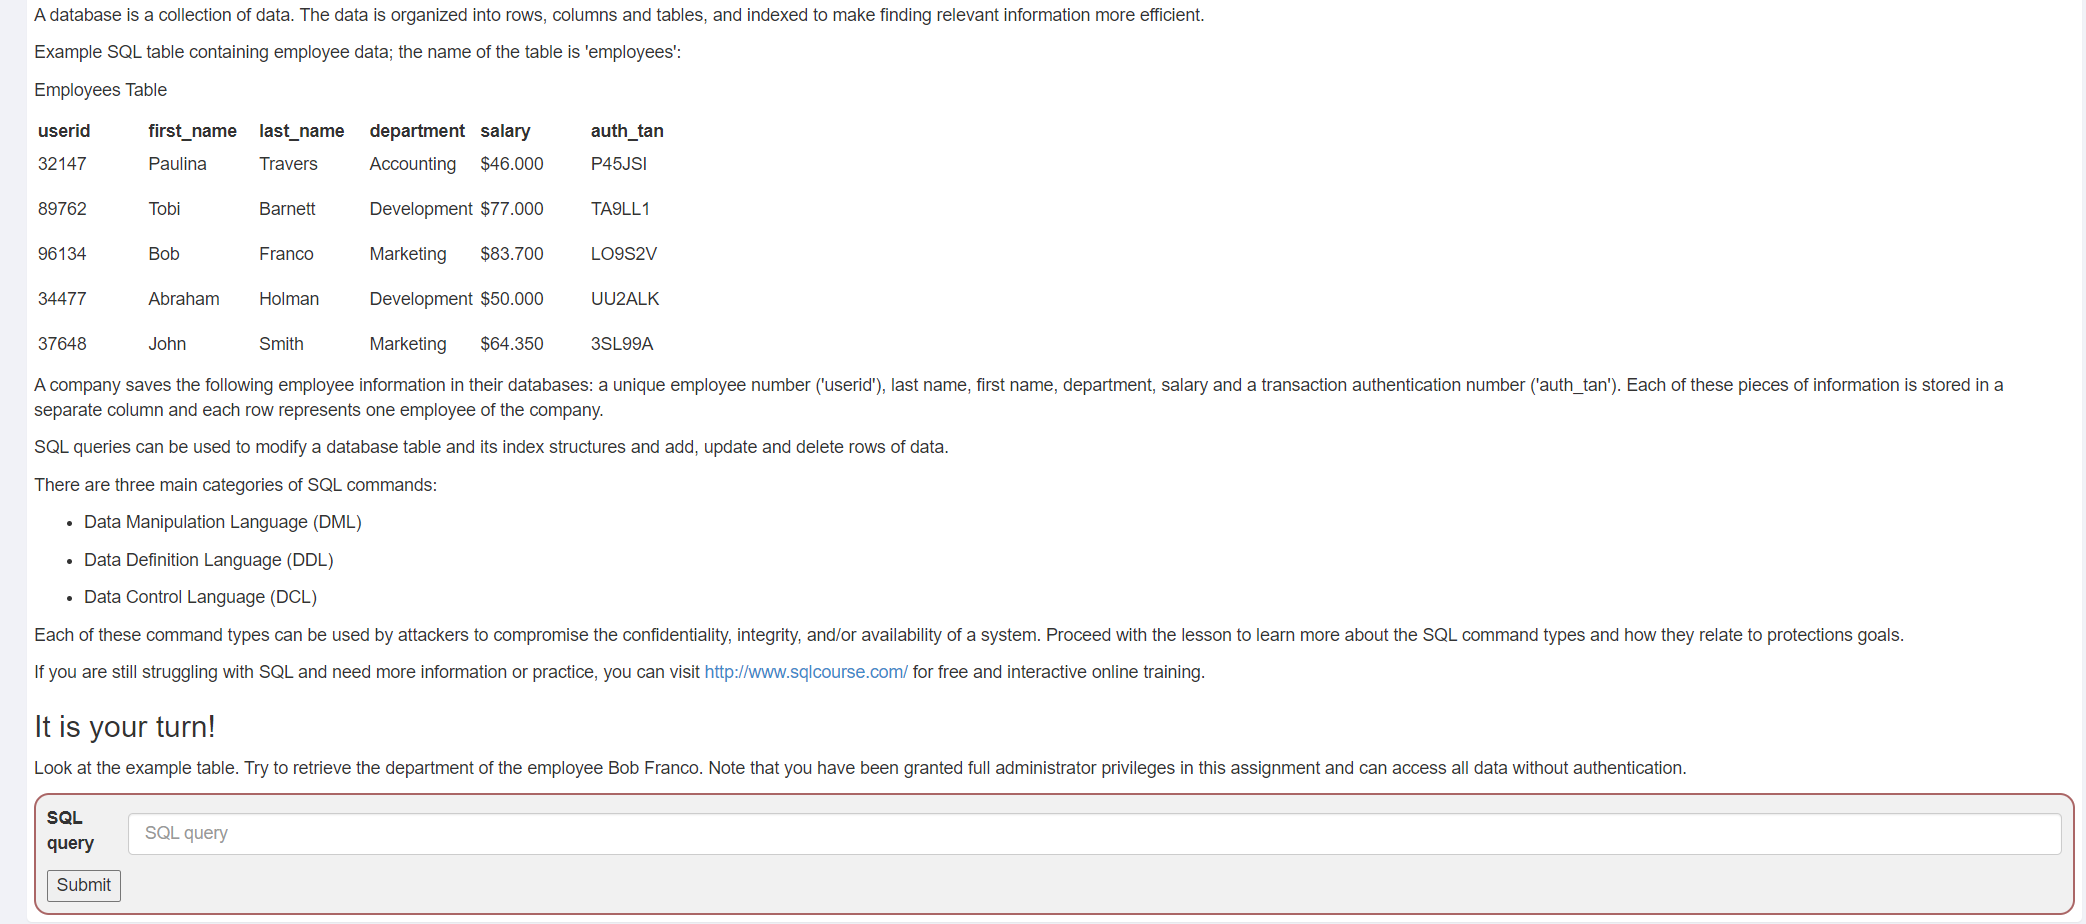
Task: Click the "SQL query" field label
Action: pos(70,830)
